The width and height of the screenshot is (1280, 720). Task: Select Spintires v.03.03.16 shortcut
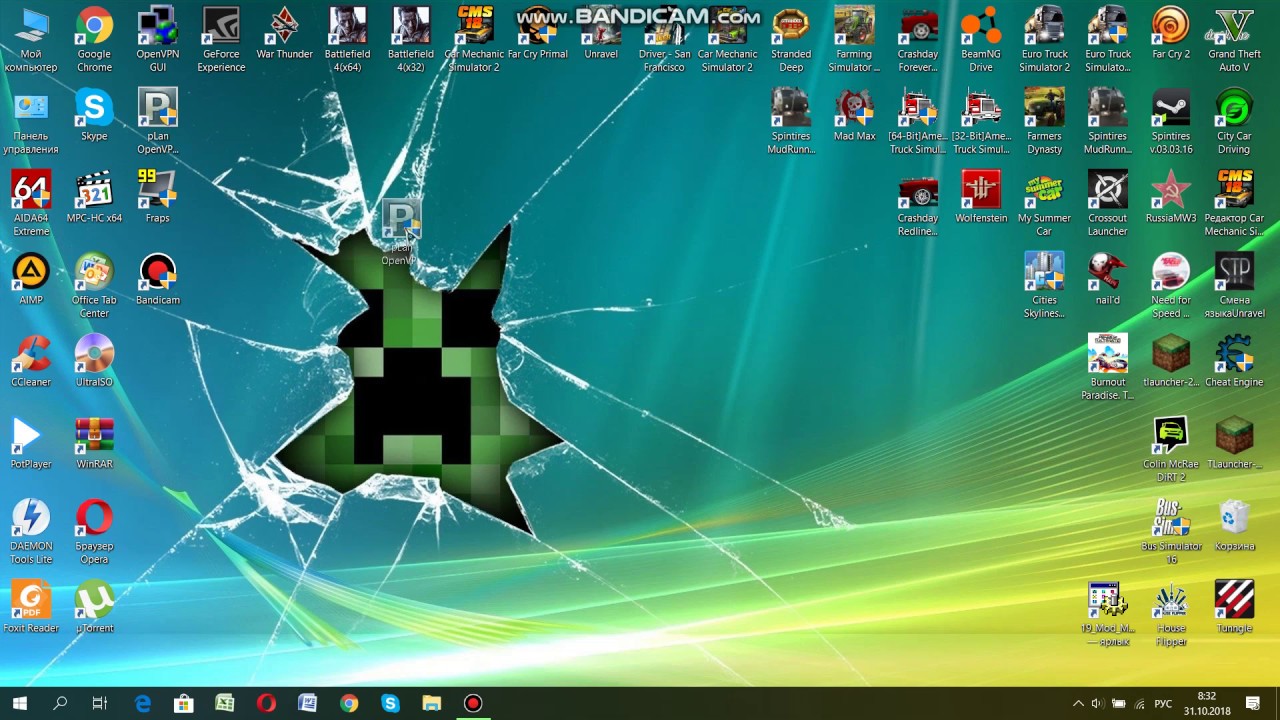[1171, 120]
